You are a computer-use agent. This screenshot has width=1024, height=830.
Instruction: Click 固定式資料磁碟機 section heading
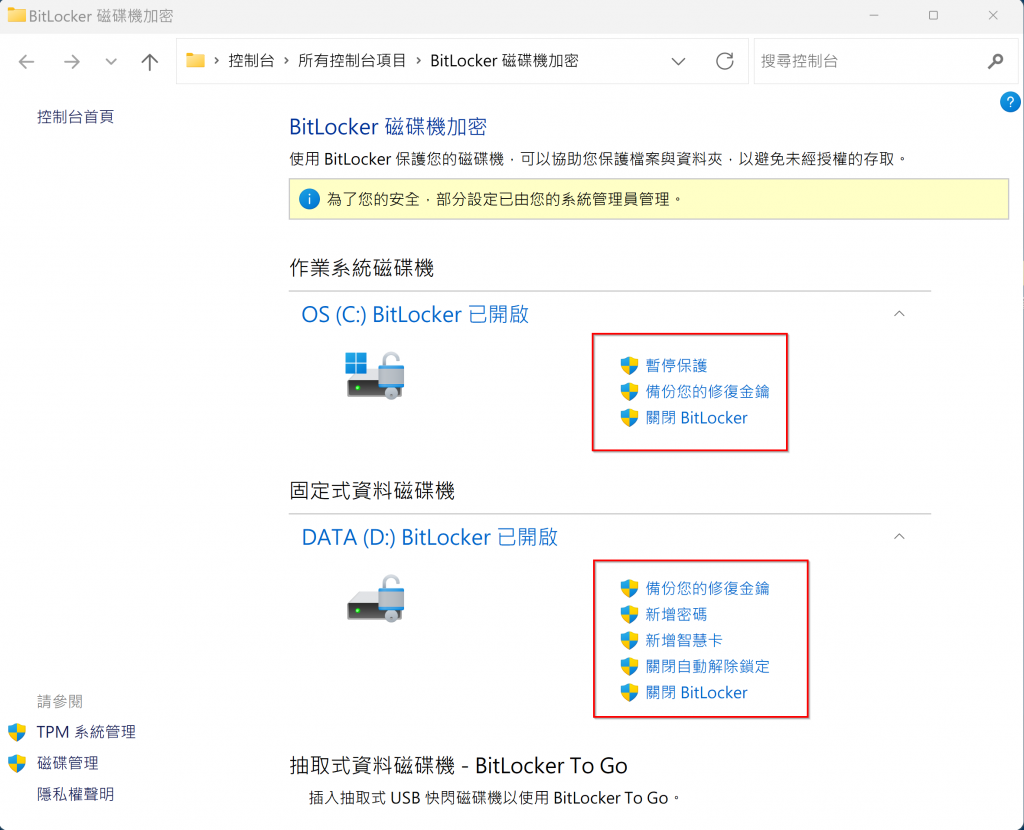[372, 491]
